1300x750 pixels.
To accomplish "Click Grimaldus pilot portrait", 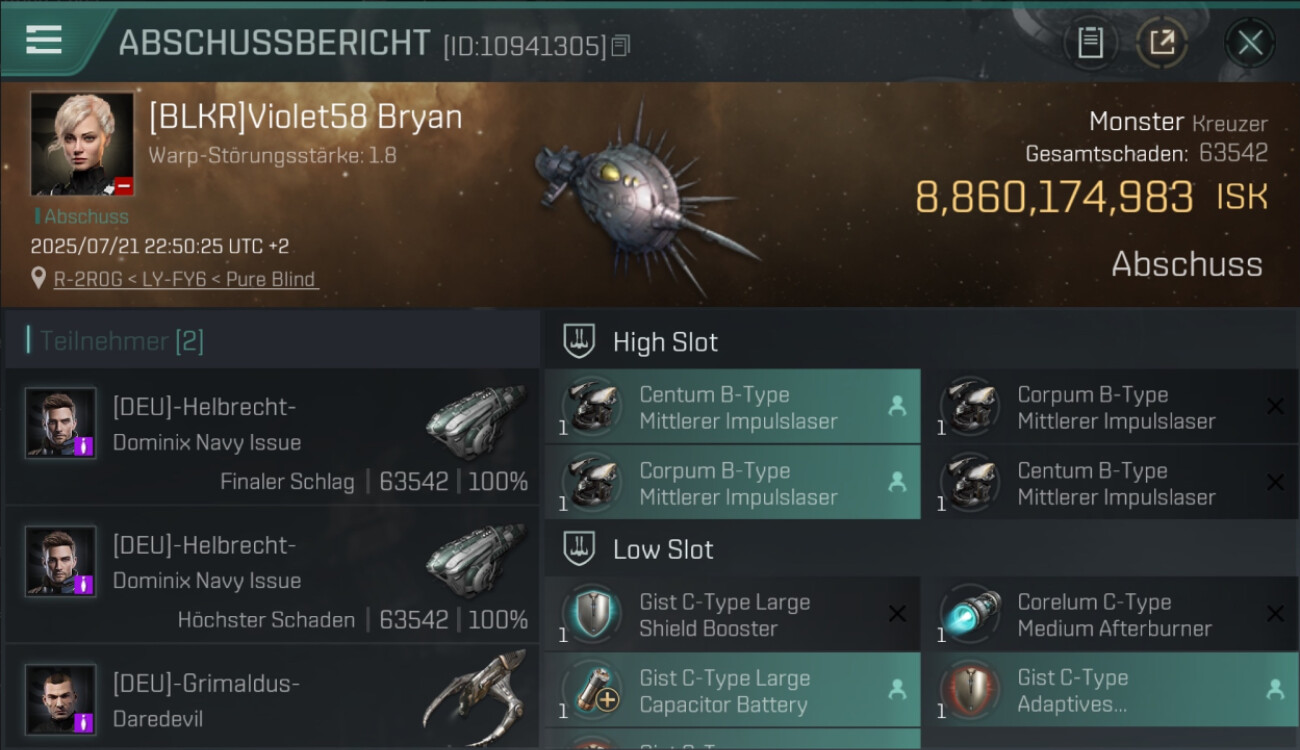I will [61, 697].
